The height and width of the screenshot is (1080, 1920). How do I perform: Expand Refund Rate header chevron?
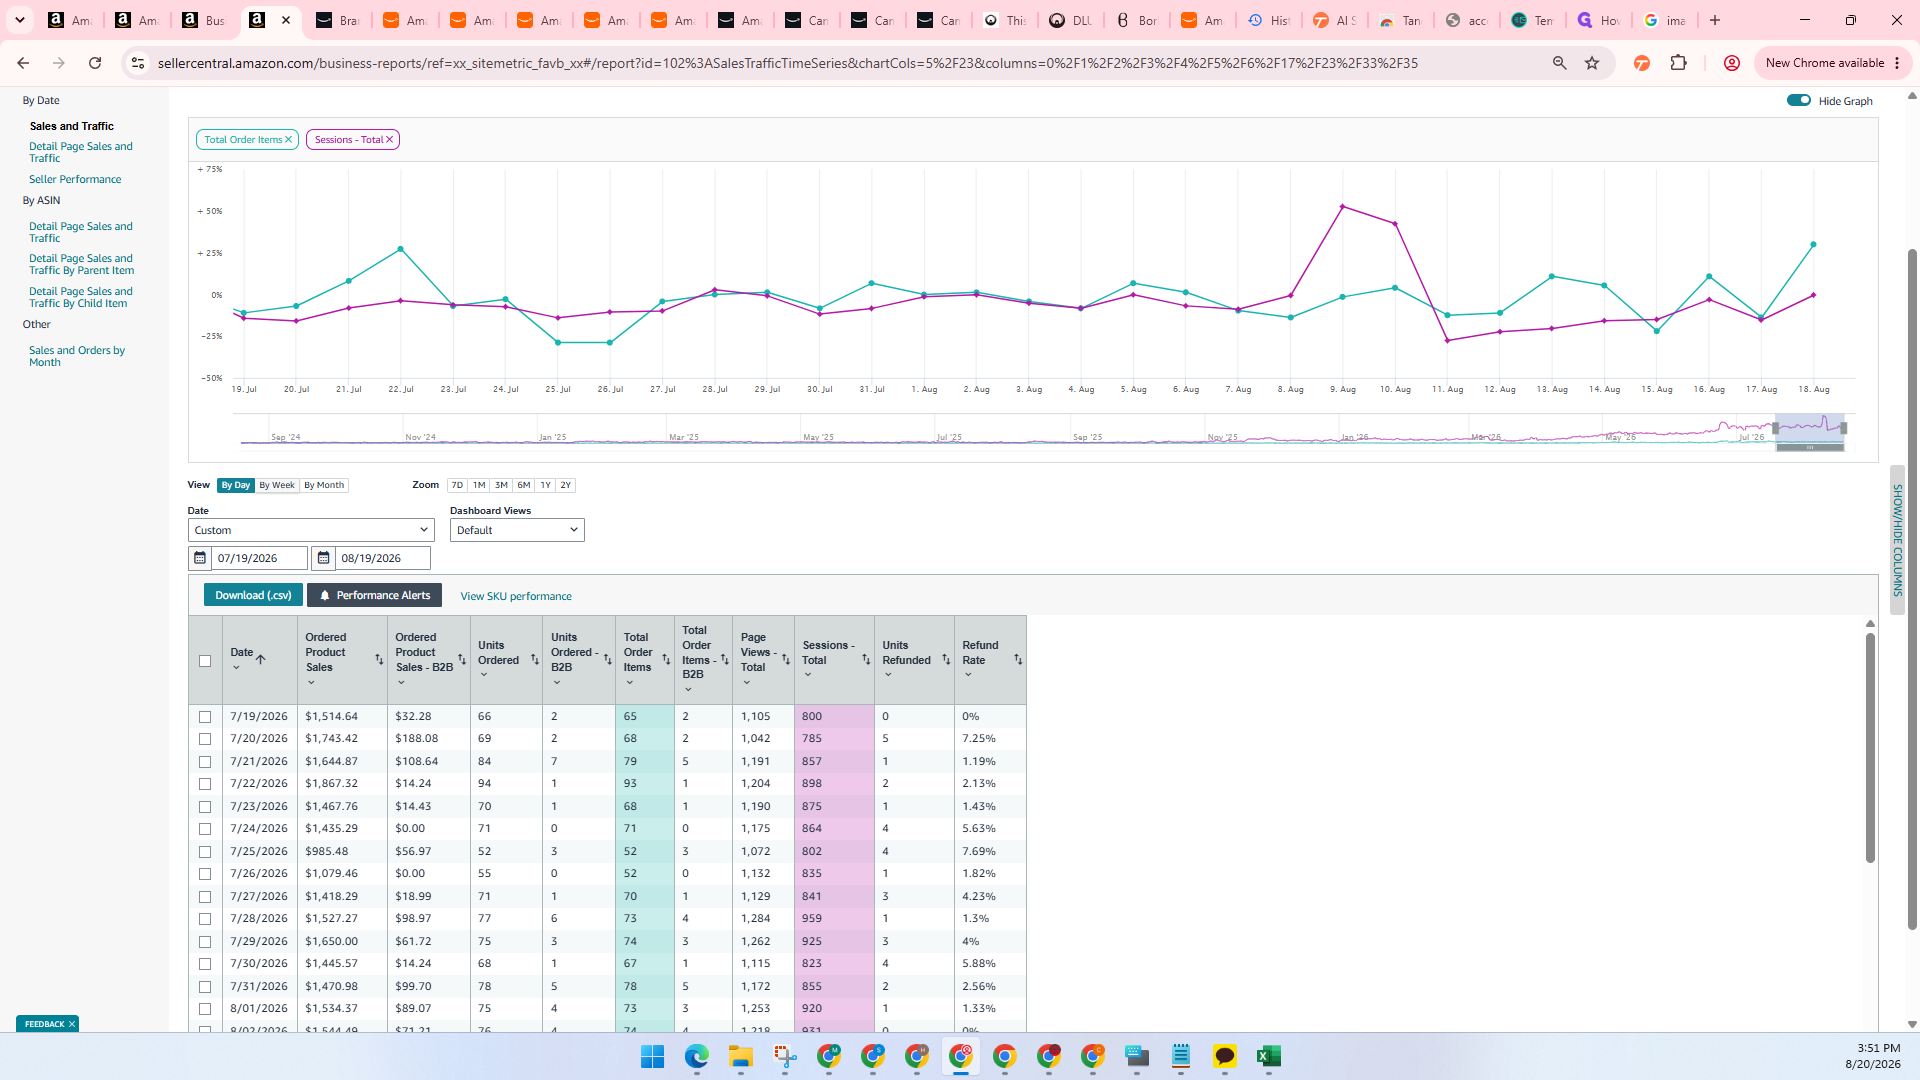[968, 675]
